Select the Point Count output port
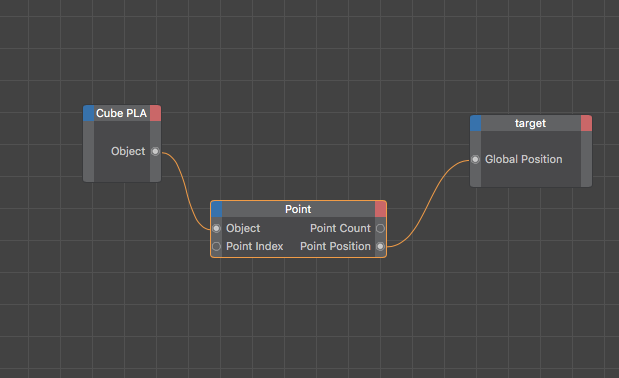The image size is (619, 378). point(380,228)
